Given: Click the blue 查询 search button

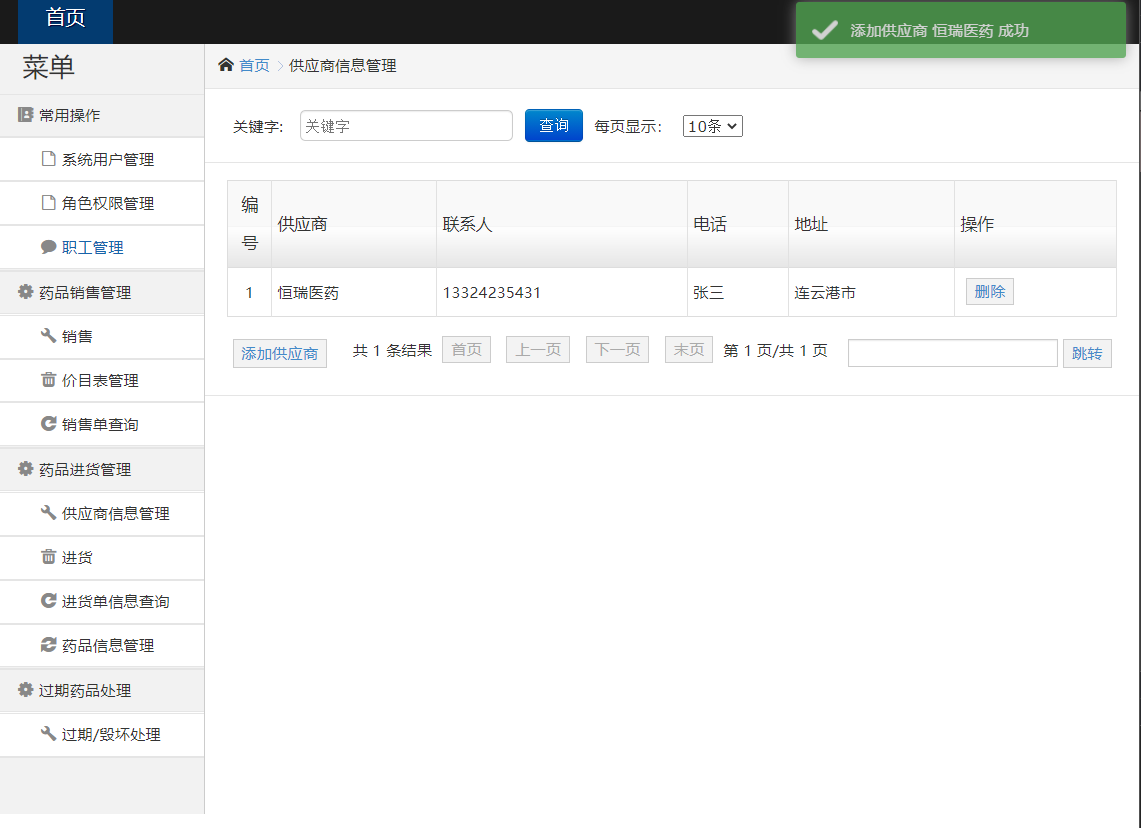Looking at the screenshot, I should pos(553,126).
